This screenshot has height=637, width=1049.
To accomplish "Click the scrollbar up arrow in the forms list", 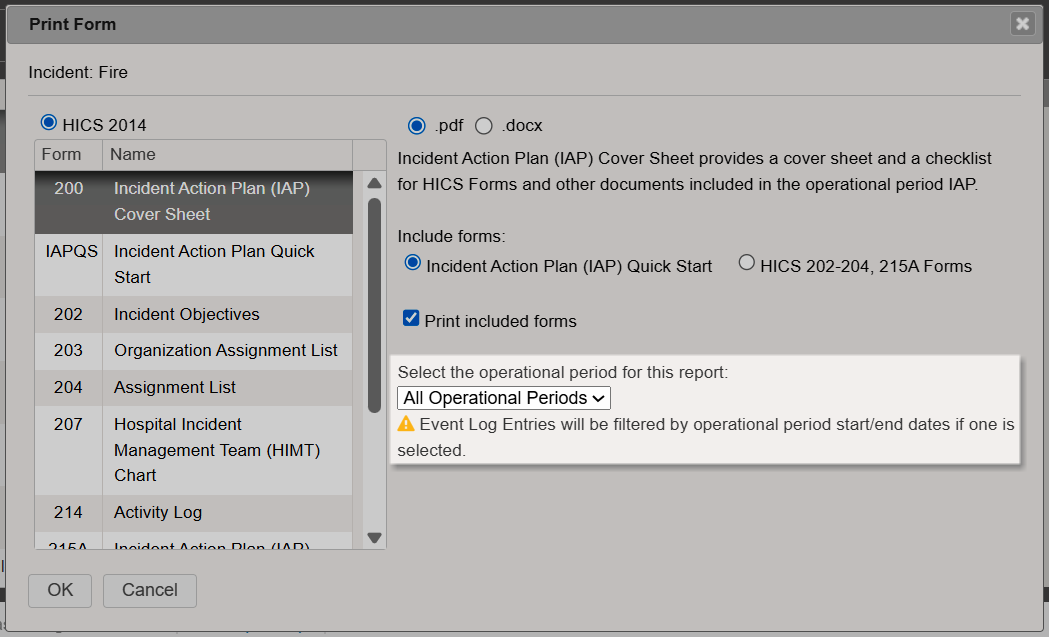I will pyautogui.click(x=373, y=183).
